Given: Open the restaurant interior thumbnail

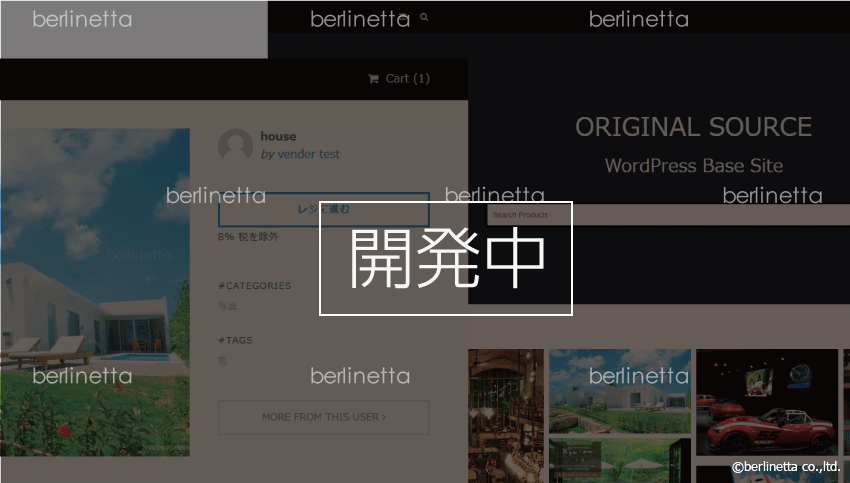Looking at the screenshot, I should (506, 416).
